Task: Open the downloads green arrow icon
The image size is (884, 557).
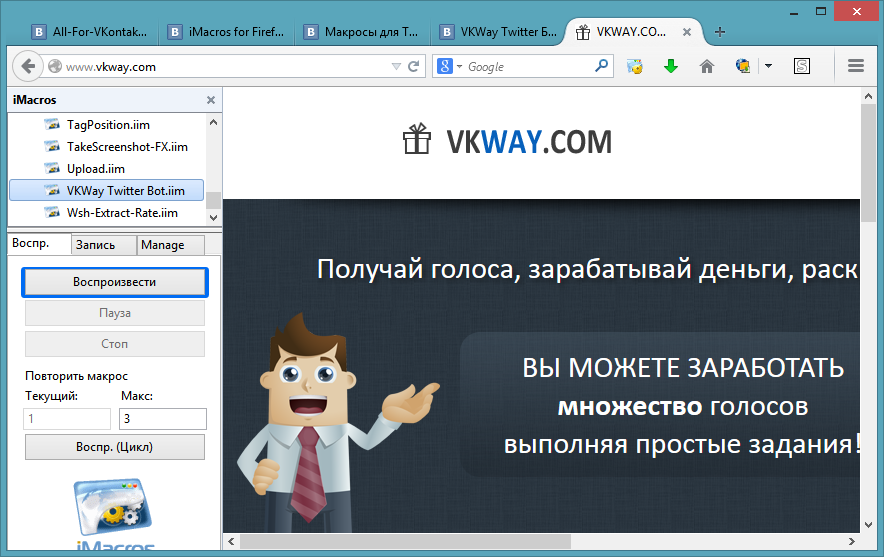Action: (x=670, y=67)
